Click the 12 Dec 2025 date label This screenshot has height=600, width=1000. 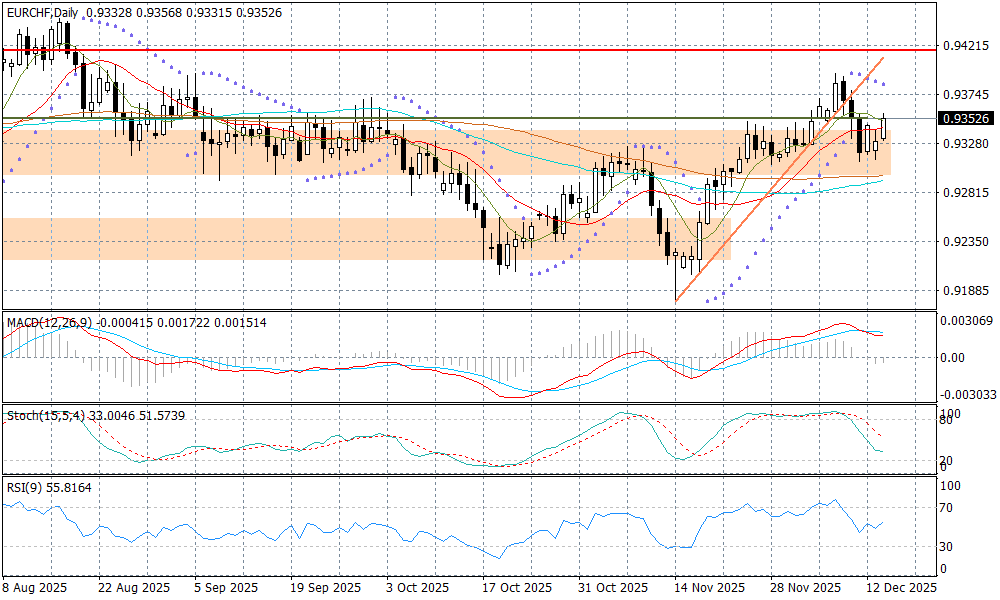coord(902,588)
